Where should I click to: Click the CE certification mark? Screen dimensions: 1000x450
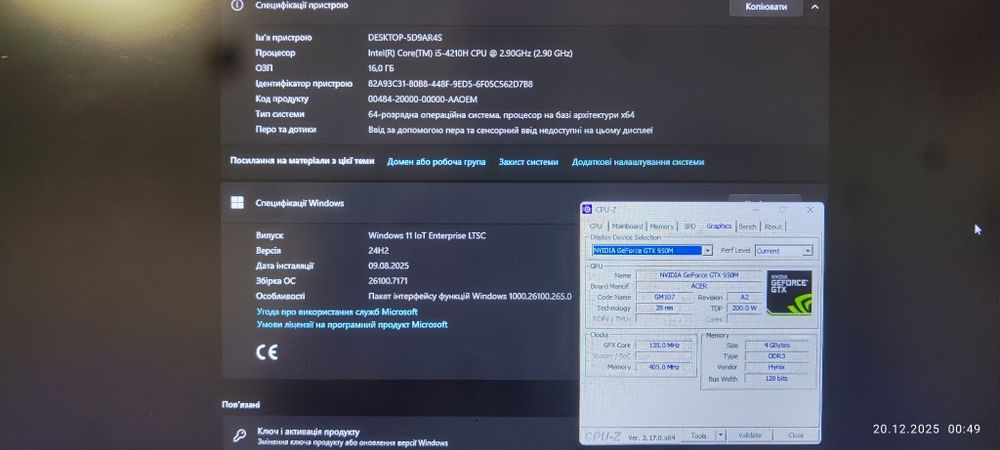(267, 352)
